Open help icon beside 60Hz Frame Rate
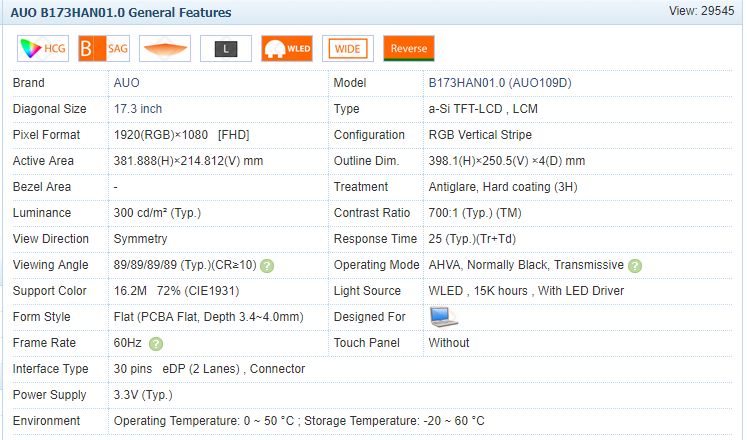 156,344
